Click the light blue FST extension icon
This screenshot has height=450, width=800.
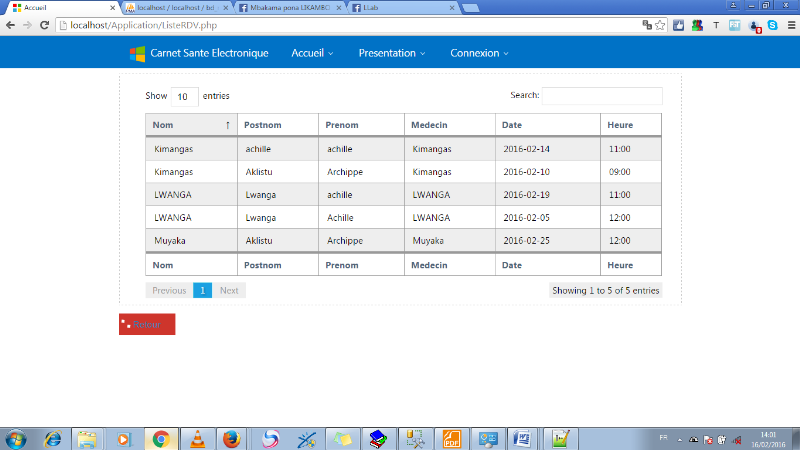[x=735, y=25]
